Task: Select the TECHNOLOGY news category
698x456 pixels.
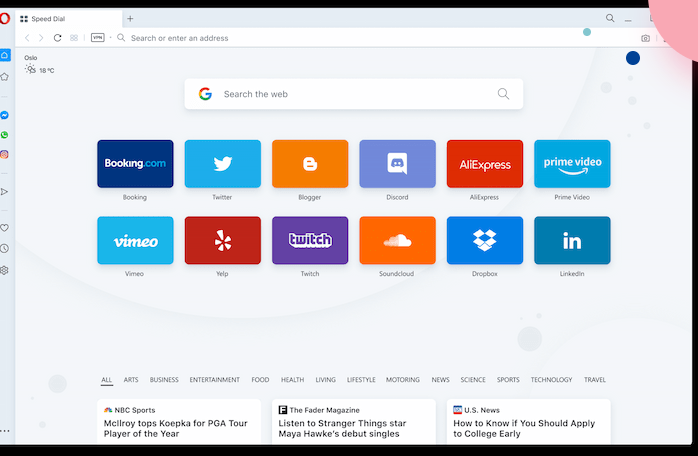Action: (x=551, y=380)
